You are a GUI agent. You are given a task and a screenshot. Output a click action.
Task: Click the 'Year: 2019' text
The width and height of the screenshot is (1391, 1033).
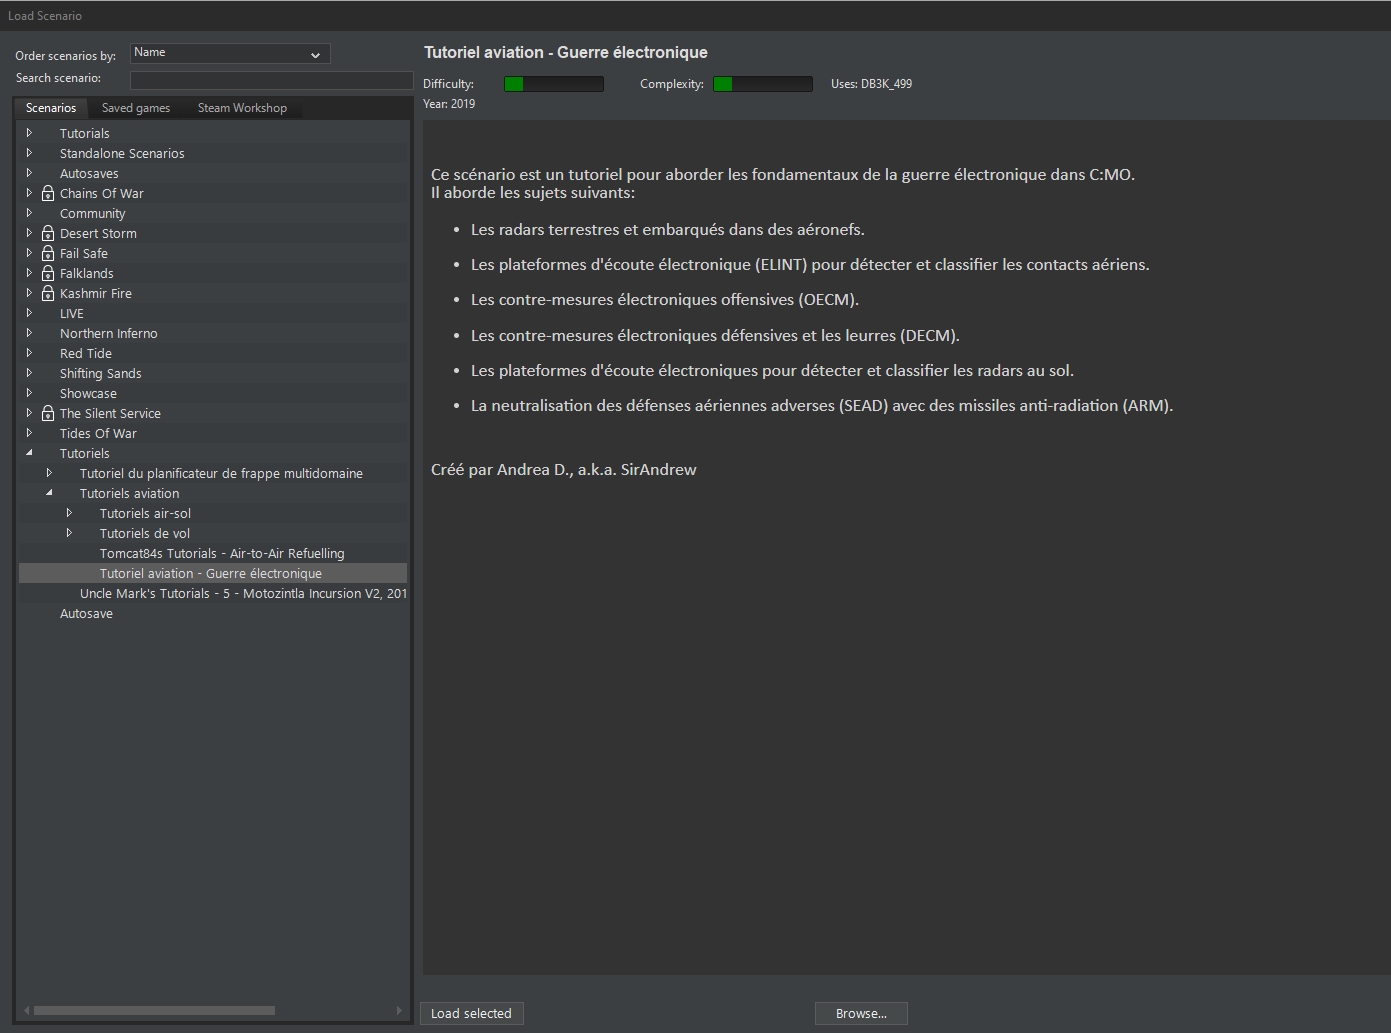coord(449,104)
